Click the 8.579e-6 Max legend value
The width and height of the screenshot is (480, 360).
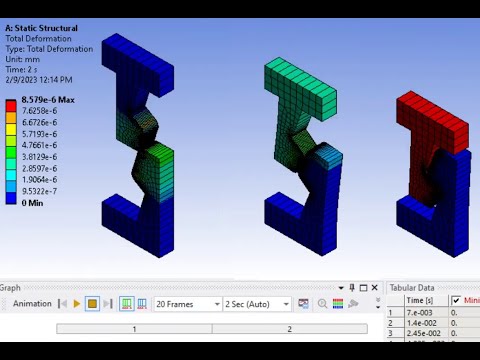tap(48, 100)
